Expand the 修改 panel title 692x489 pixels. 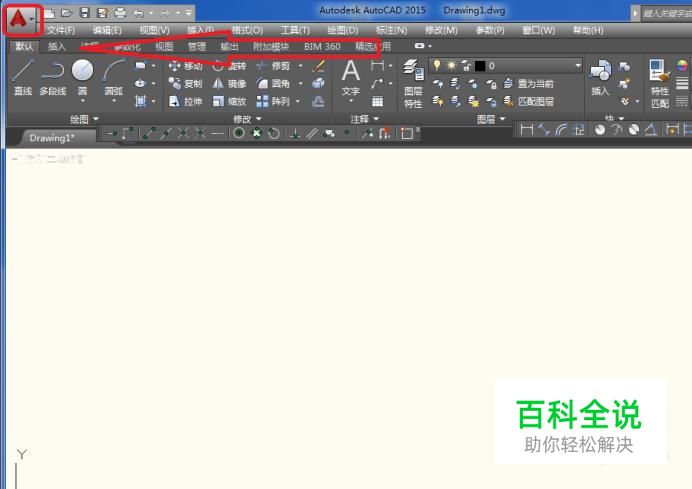[247, 119]
